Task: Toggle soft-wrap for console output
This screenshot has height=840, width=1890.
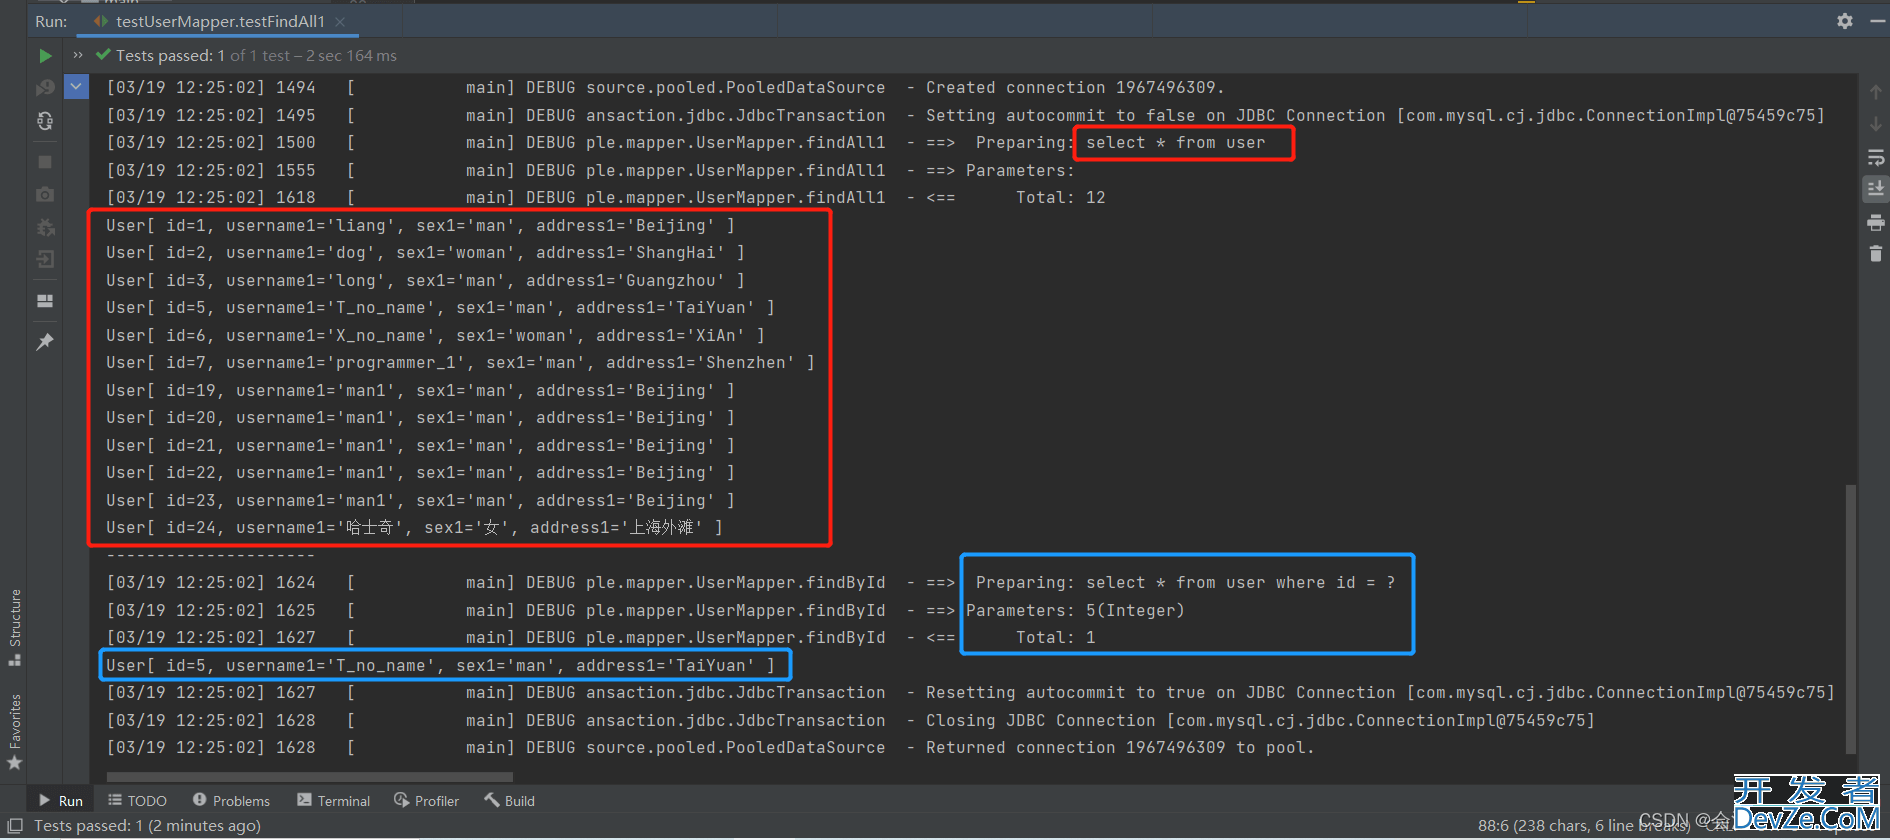Action: 1876,157
